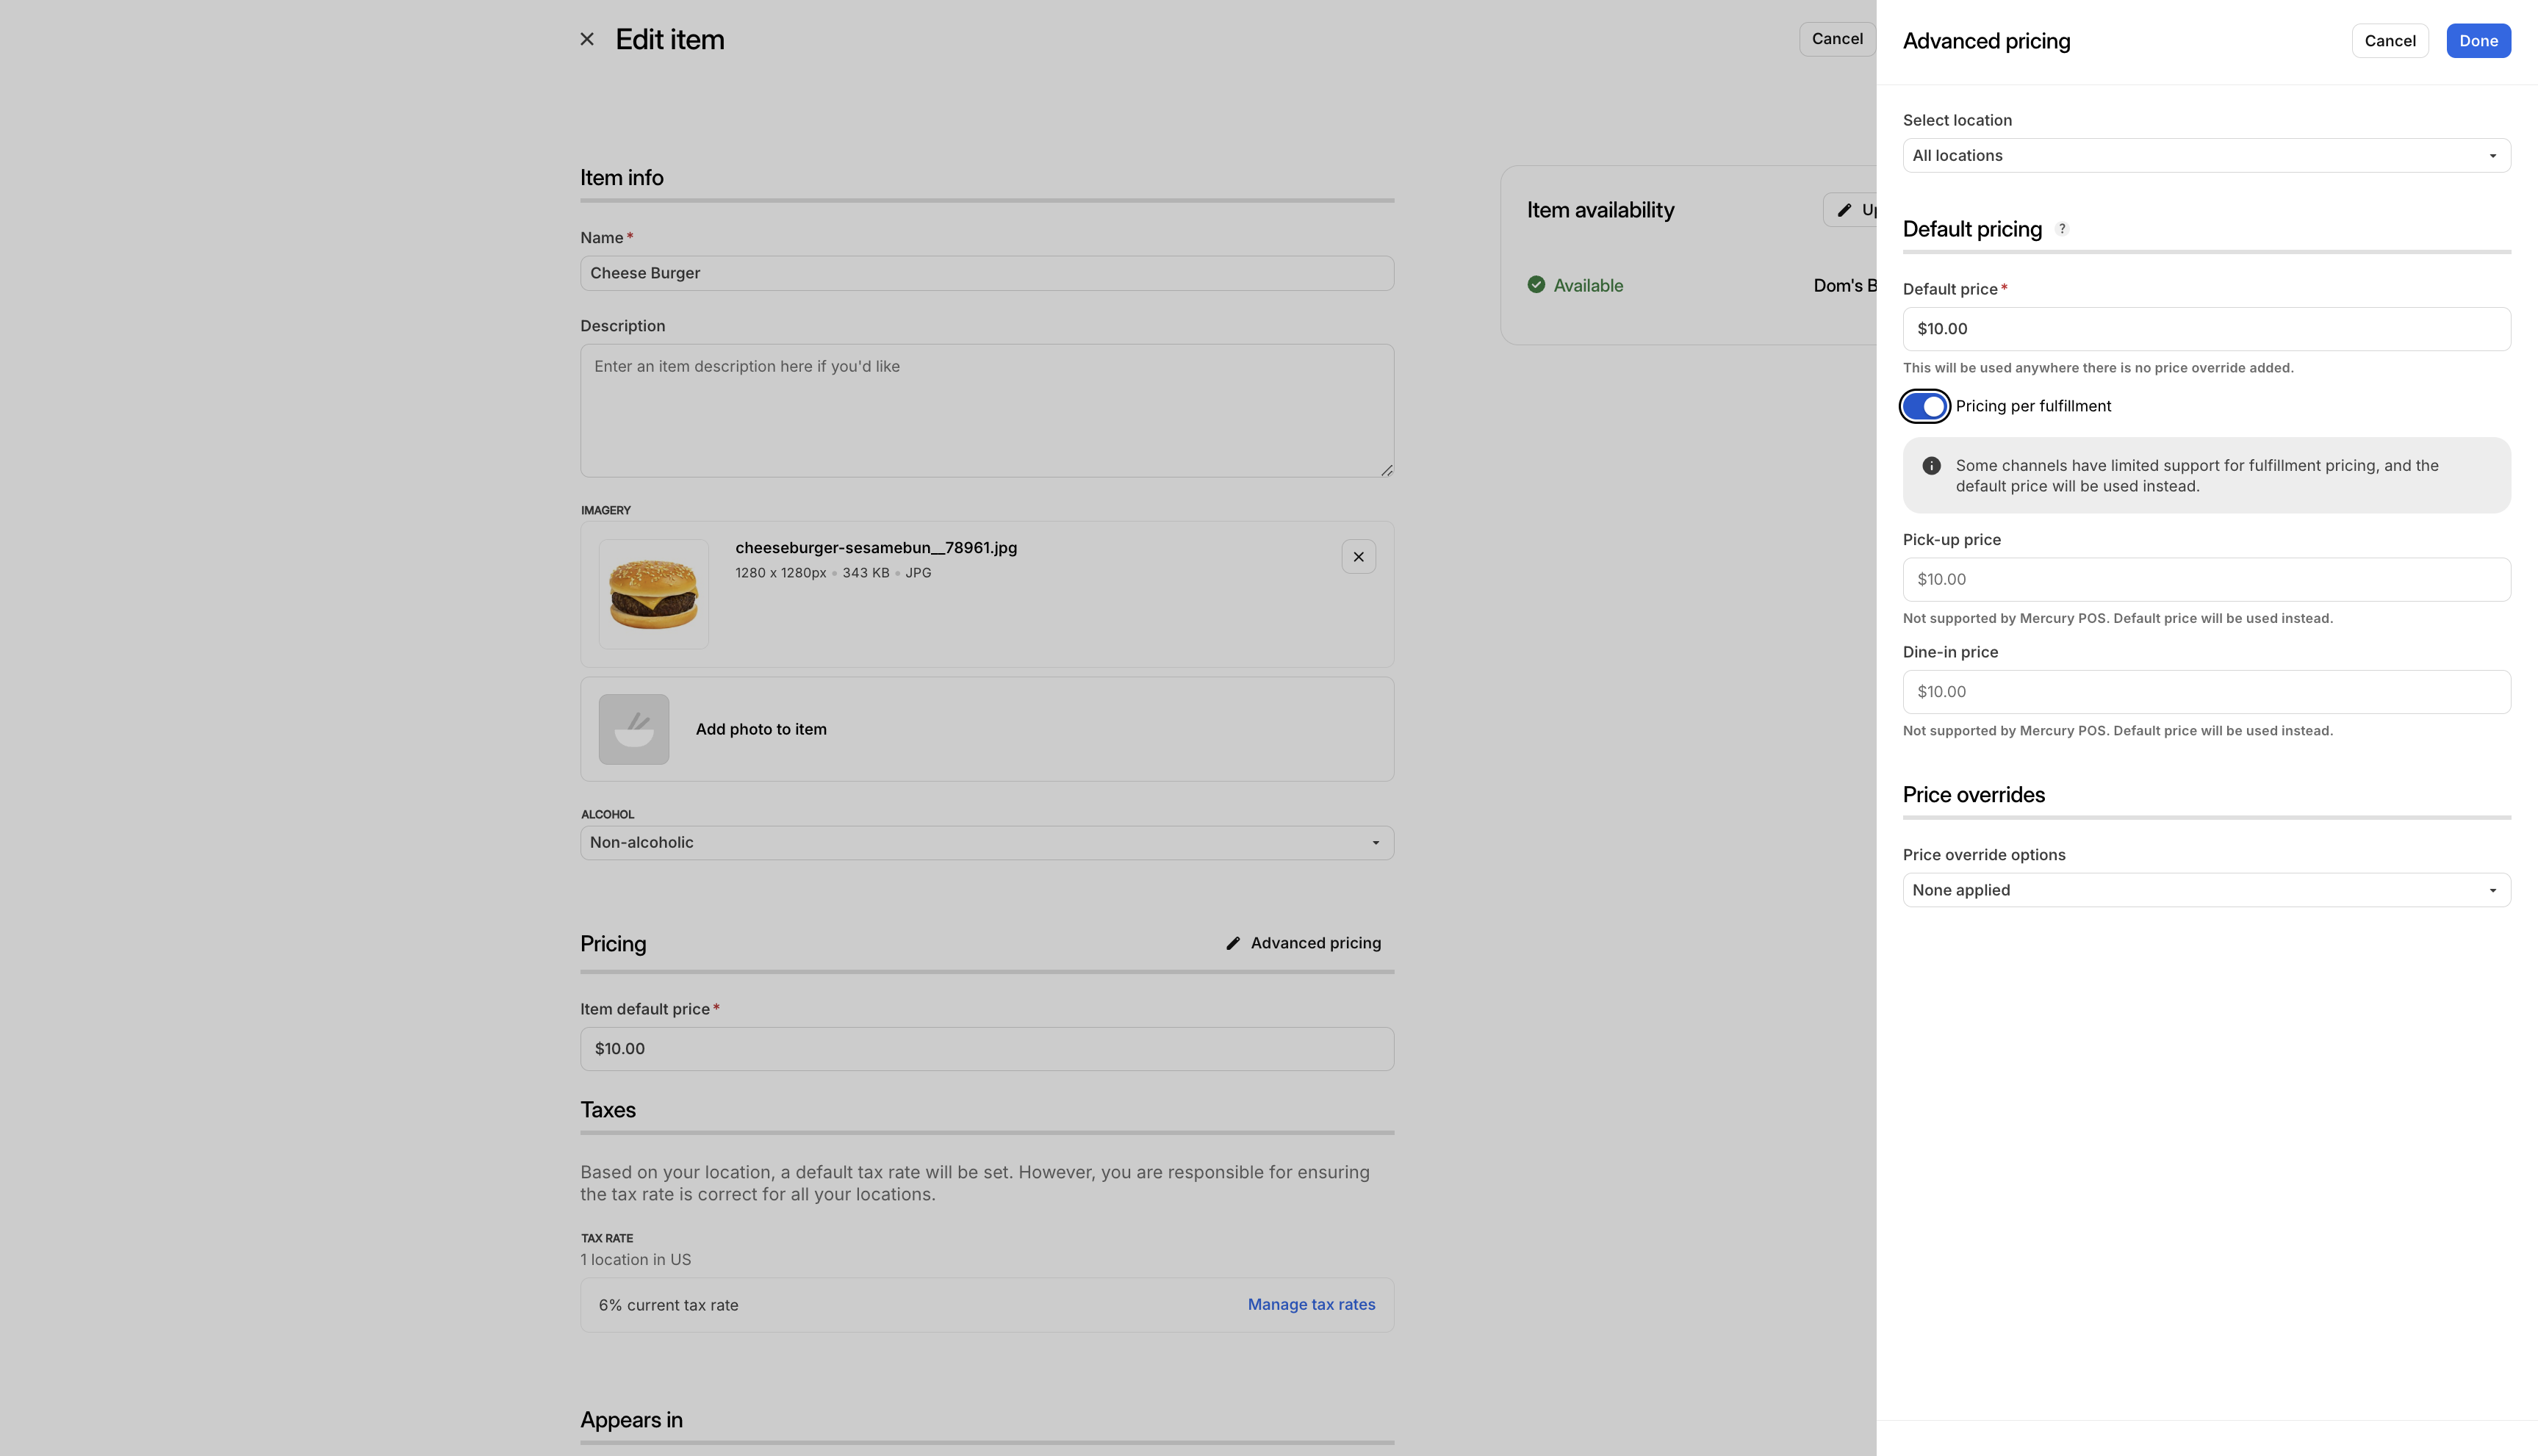
Task: Toggle Pricing per fulfillment switch off
Action: point(1924,406)
